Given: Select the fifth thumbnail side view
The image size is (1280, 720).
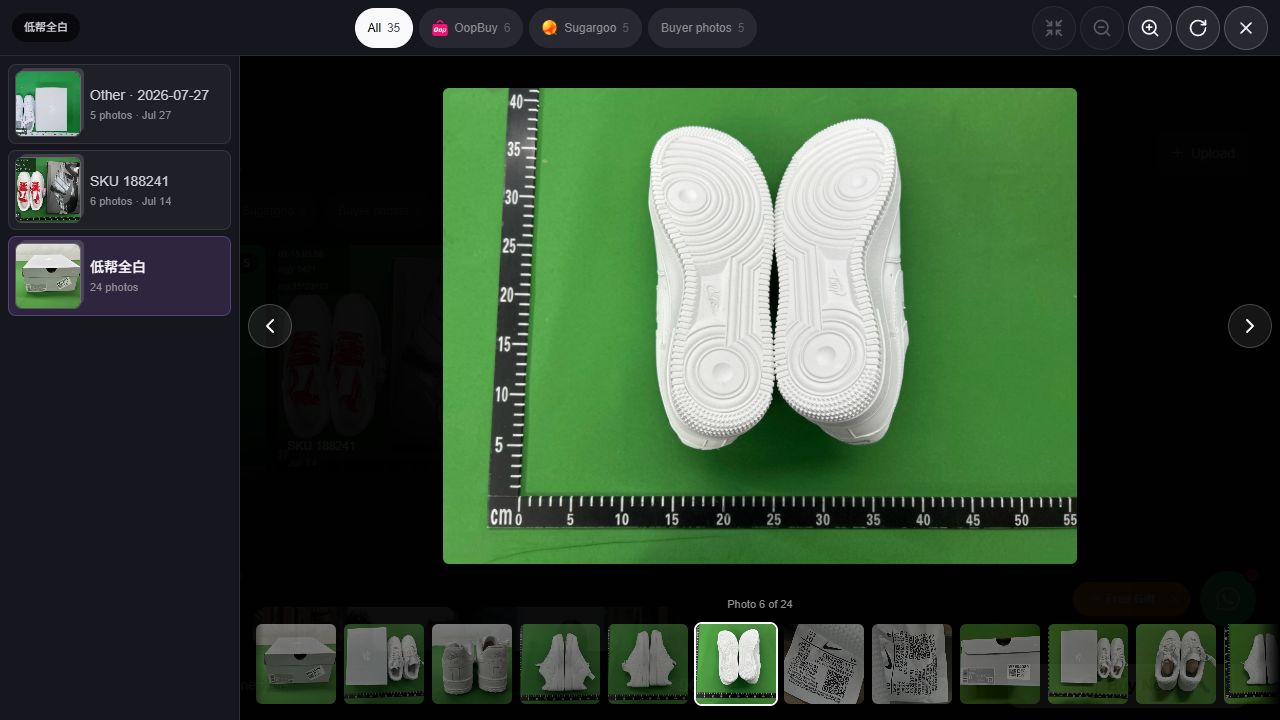Looking at the screenshot, I should coord(648,664).
